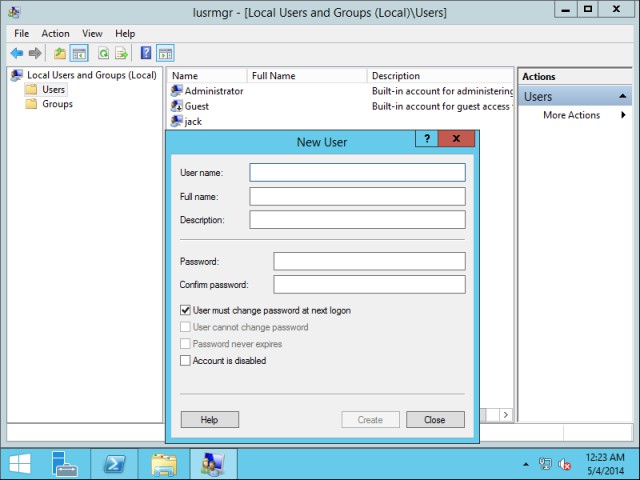The width and height of the screenshot is (640, 480).
Task: Sort by the Description column header
Action: click(x=440, y=76)
